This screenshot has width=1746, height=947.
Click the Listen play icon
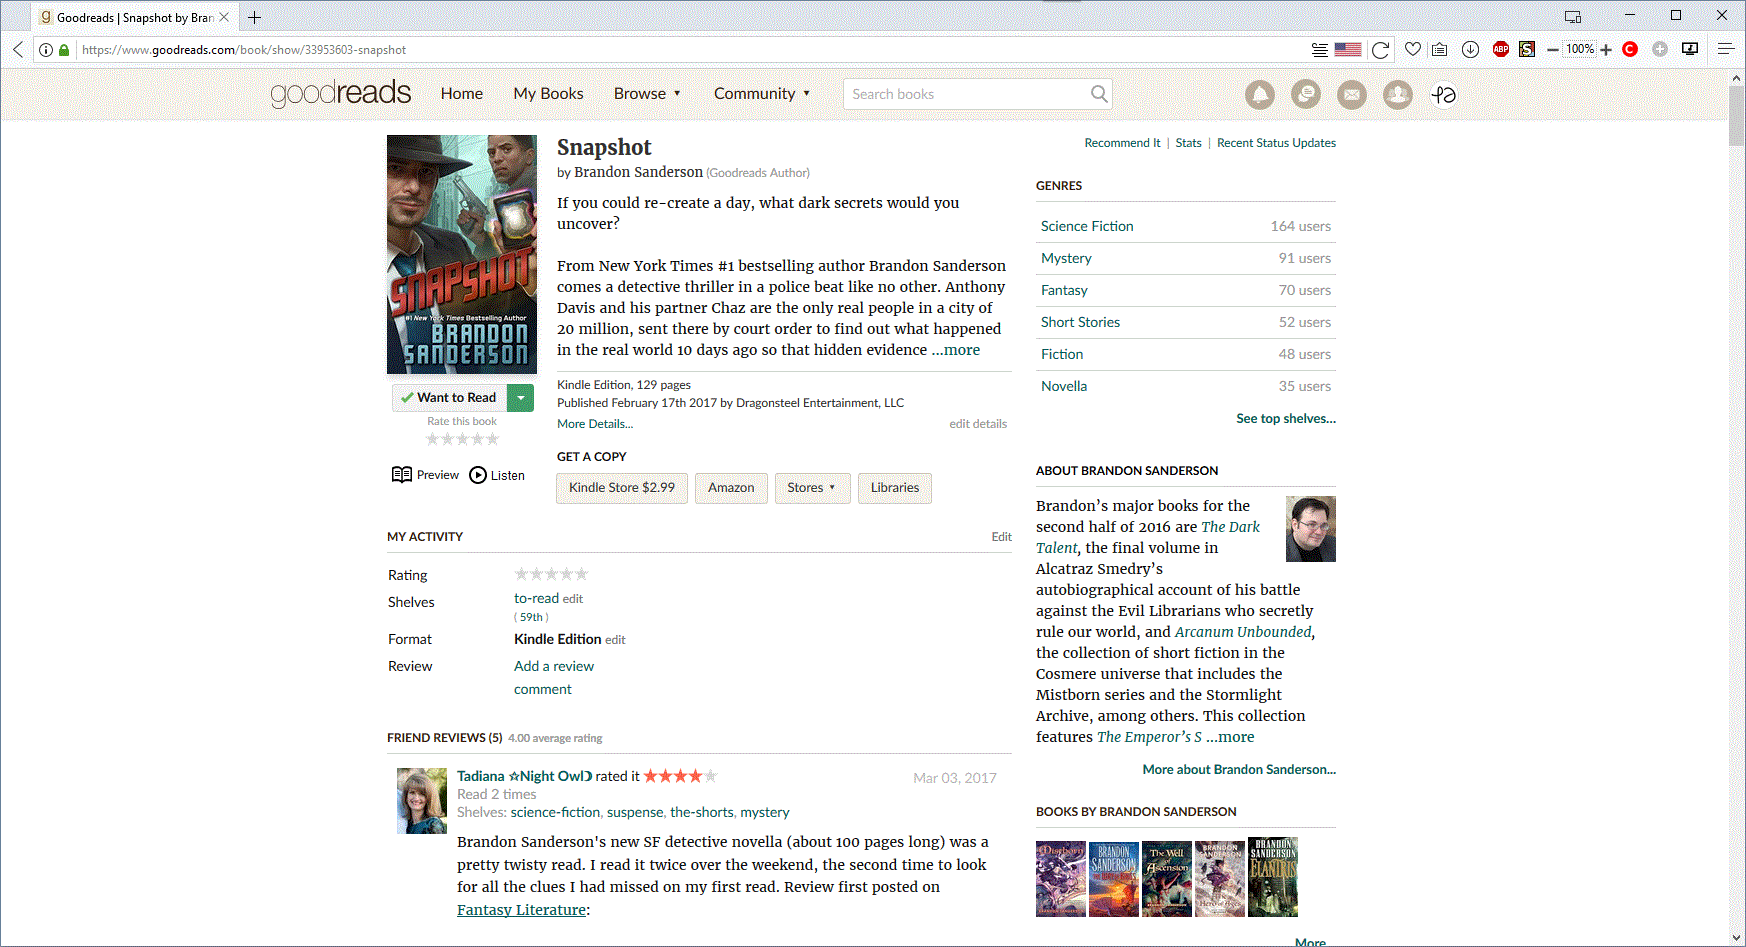click(x=478, y=475)
